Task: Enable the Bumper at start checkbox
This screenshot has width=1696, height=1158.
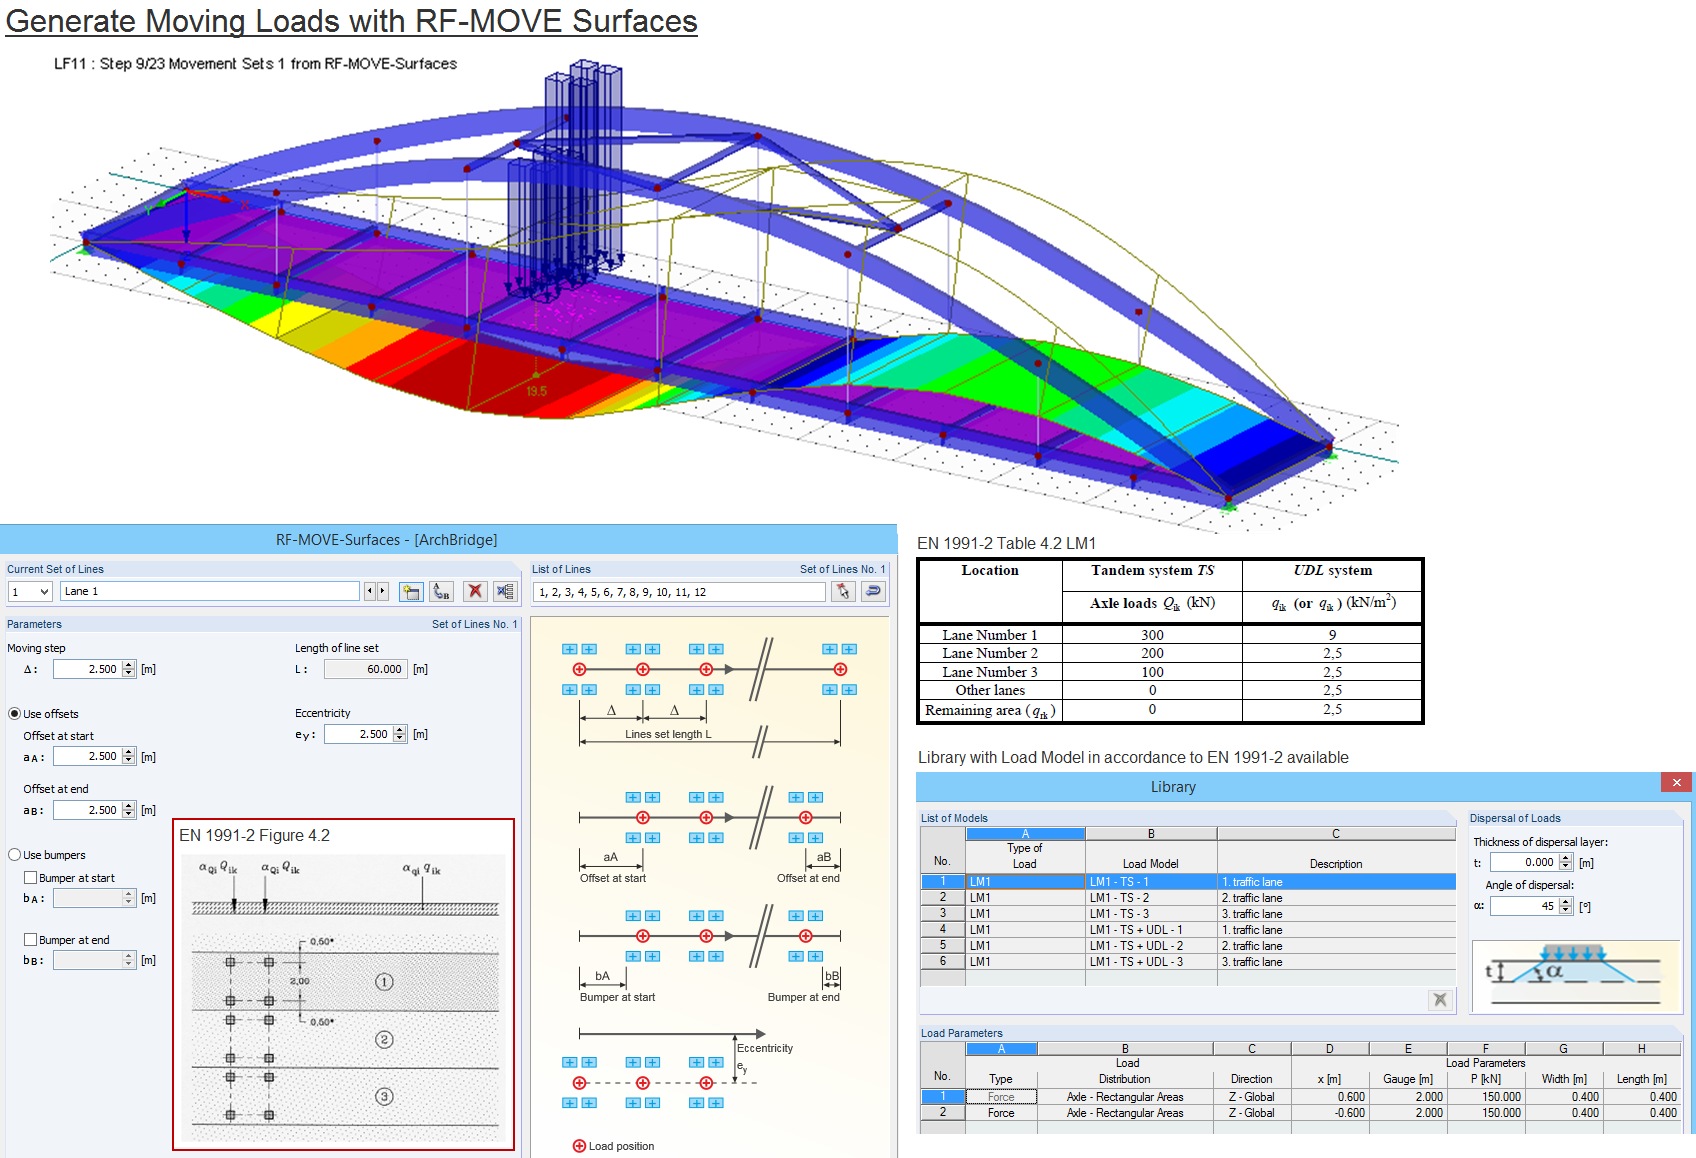Action: [30, 878]
